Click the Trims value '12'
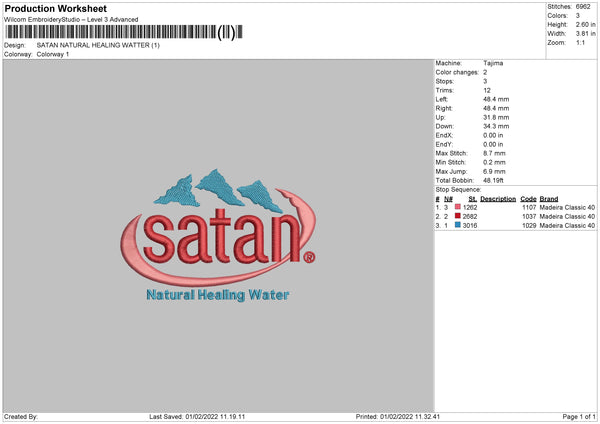 [487, 90]
